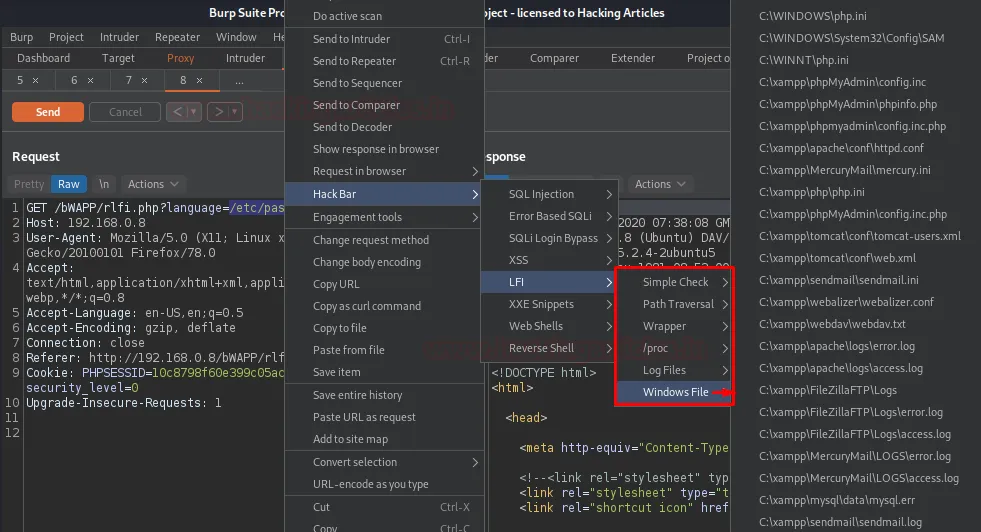Pick C:\xampp\mysql\data\mysql.err payload
The width and height of the screenshot is (981, 532).
[x=837, y=500]
